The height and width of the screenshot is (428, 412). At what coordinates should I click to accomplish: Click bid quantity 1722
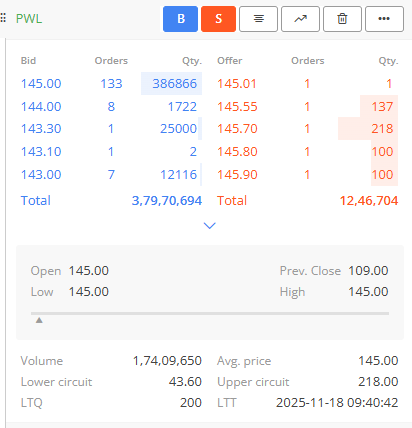click(x=182, y=107)
